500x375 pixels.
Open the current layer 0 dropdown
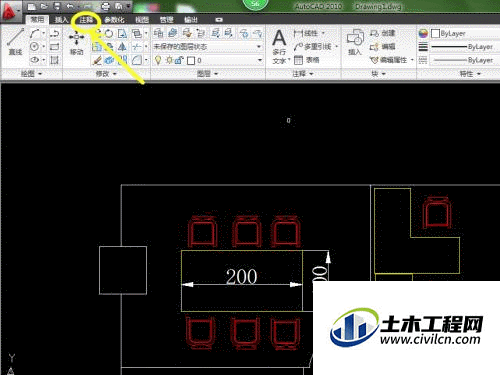[260, 60]
